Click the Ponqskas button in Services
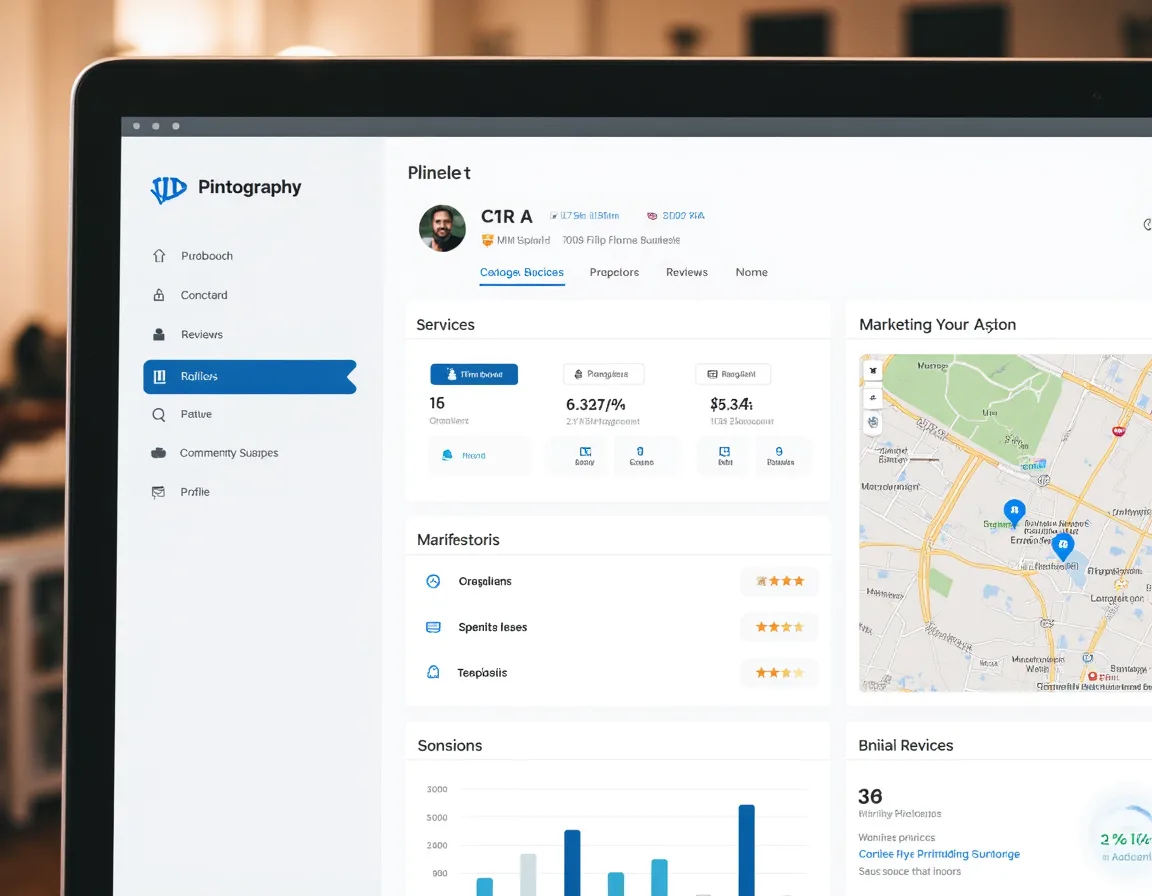The height and width of the screenshot is (896, 1152). pos(603,374)
